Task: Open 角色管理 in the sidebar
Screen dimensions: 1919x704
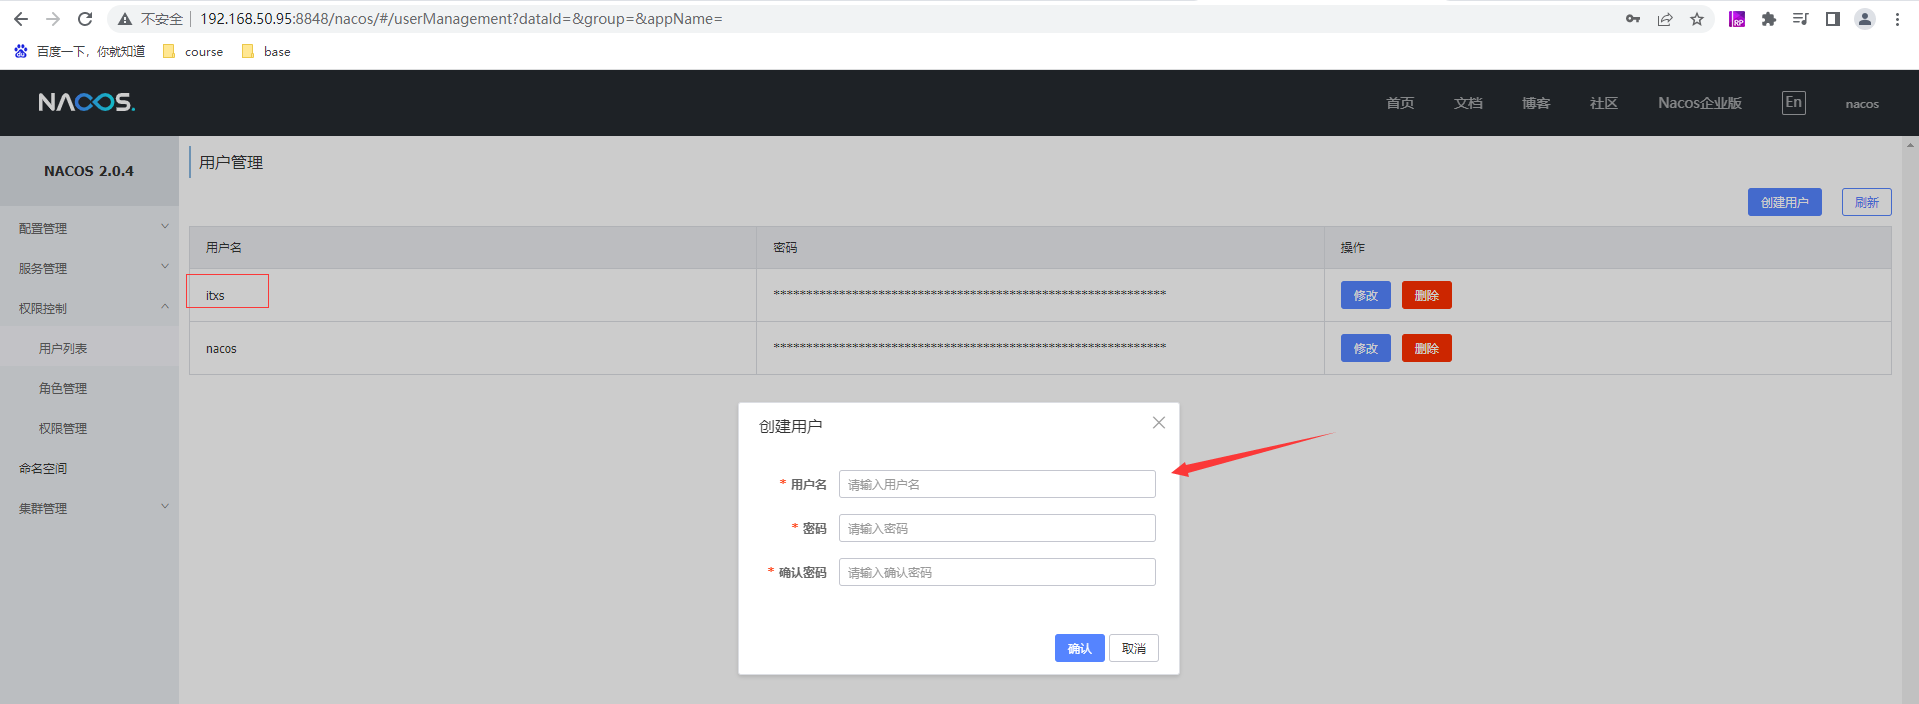Action: pyautogui.click(x=63, y=388)
